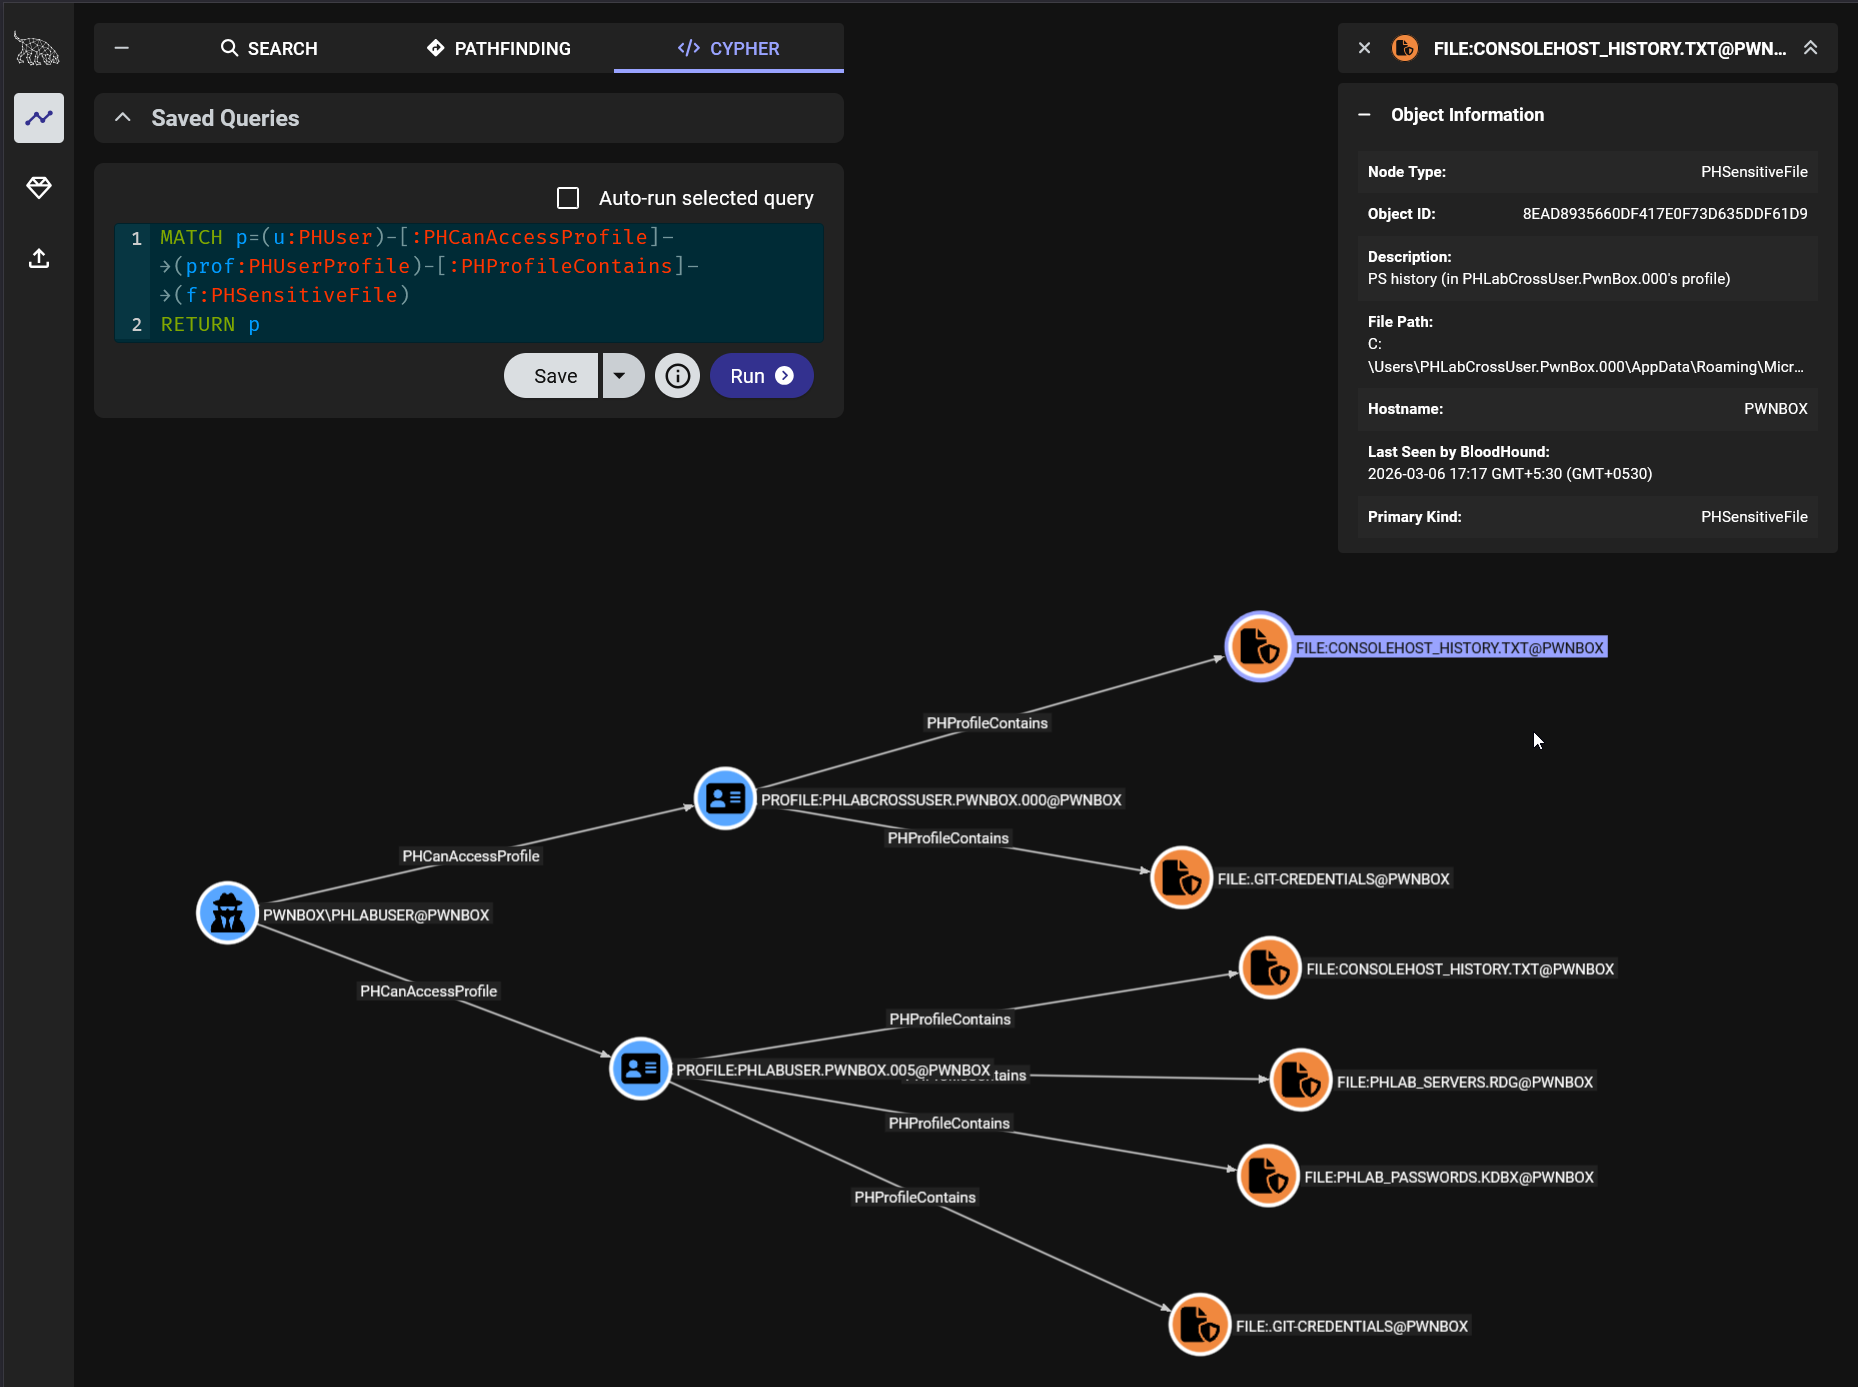Viewport: 1858px width, 1387px height.
Task: Click the FILE:PHLAB_SERVERS.RDG file node
Action: click(1300, 1081)
